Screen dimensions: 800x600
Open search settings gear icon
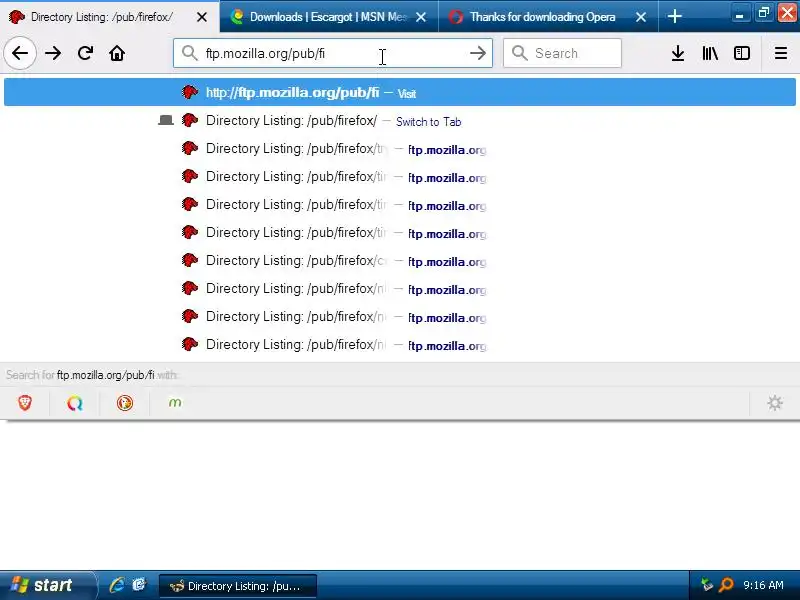(x=775, y=403)
